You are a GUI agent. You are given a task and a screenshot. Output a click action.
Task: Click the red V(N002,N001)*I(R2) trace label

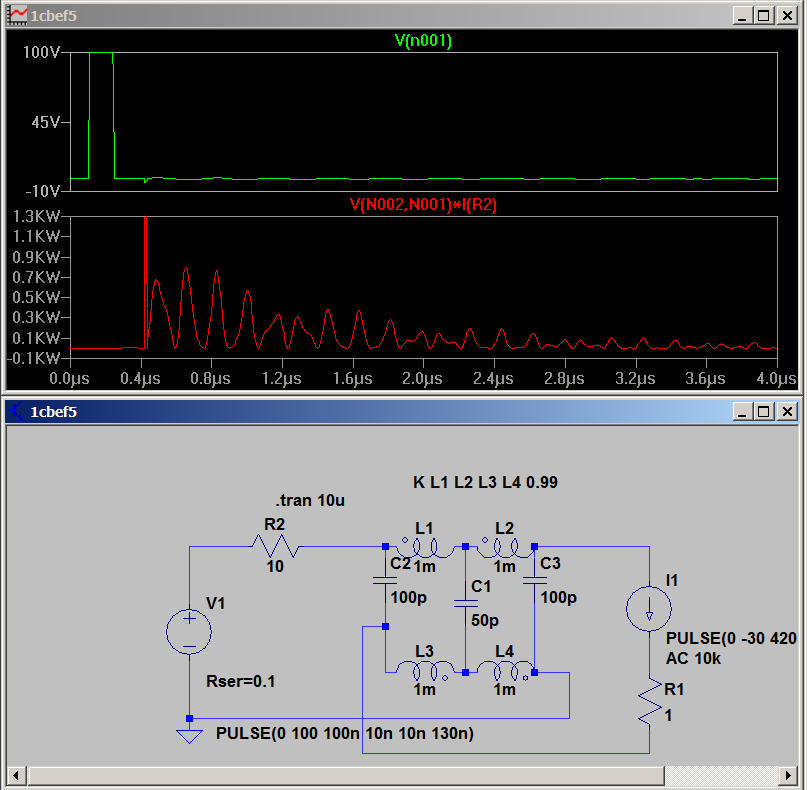tap(423, 205)
